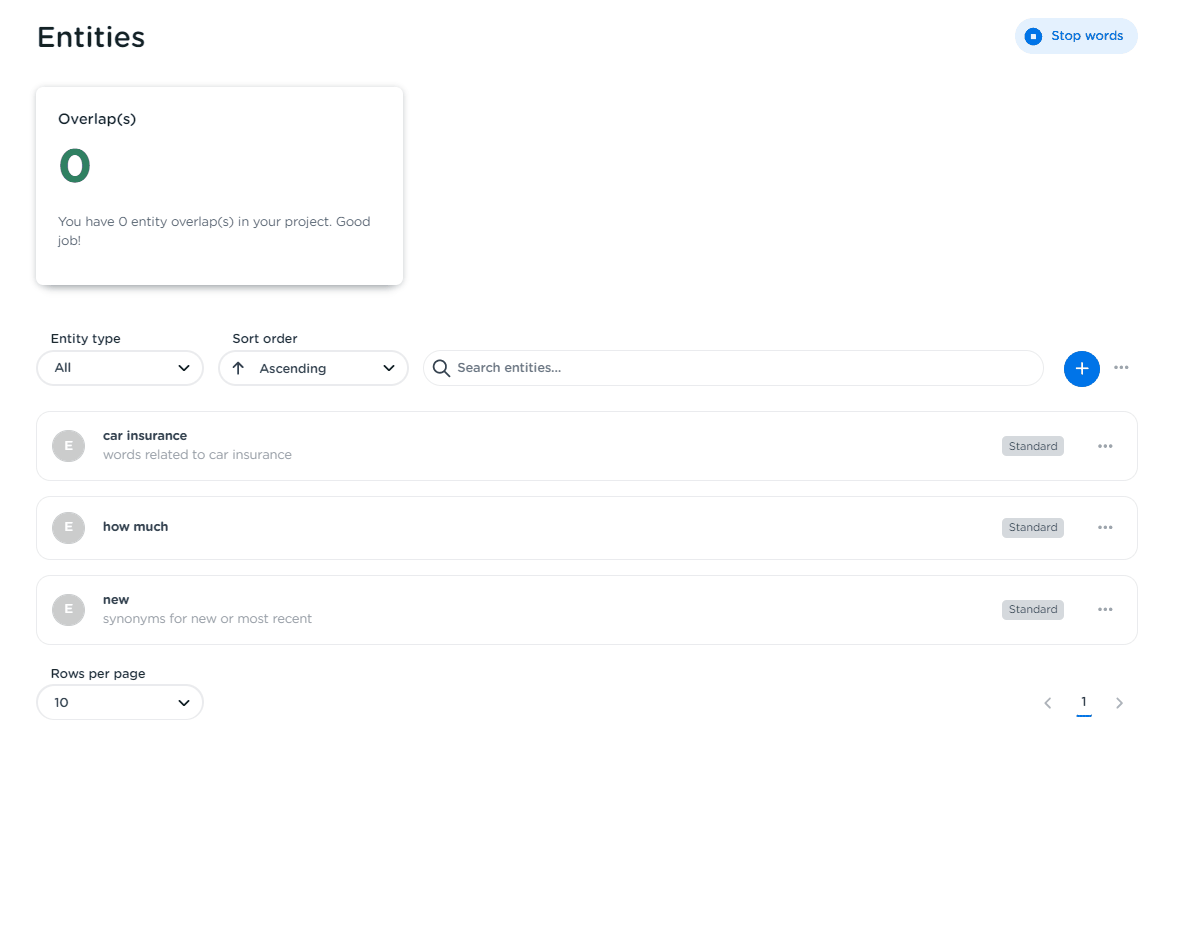Expand the Entity type dropdown
The width and height of the screenshot is (1192, 935).
(x=120, y=368)
